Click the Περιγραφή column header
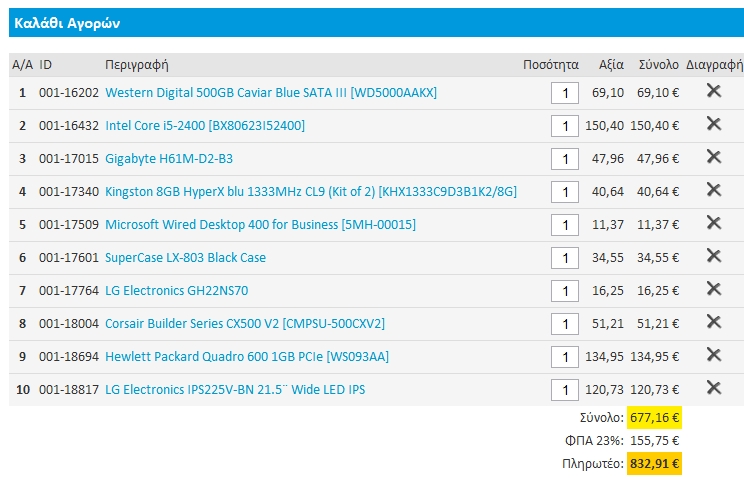This screenshot has height=478, width=744. [137, 65]
